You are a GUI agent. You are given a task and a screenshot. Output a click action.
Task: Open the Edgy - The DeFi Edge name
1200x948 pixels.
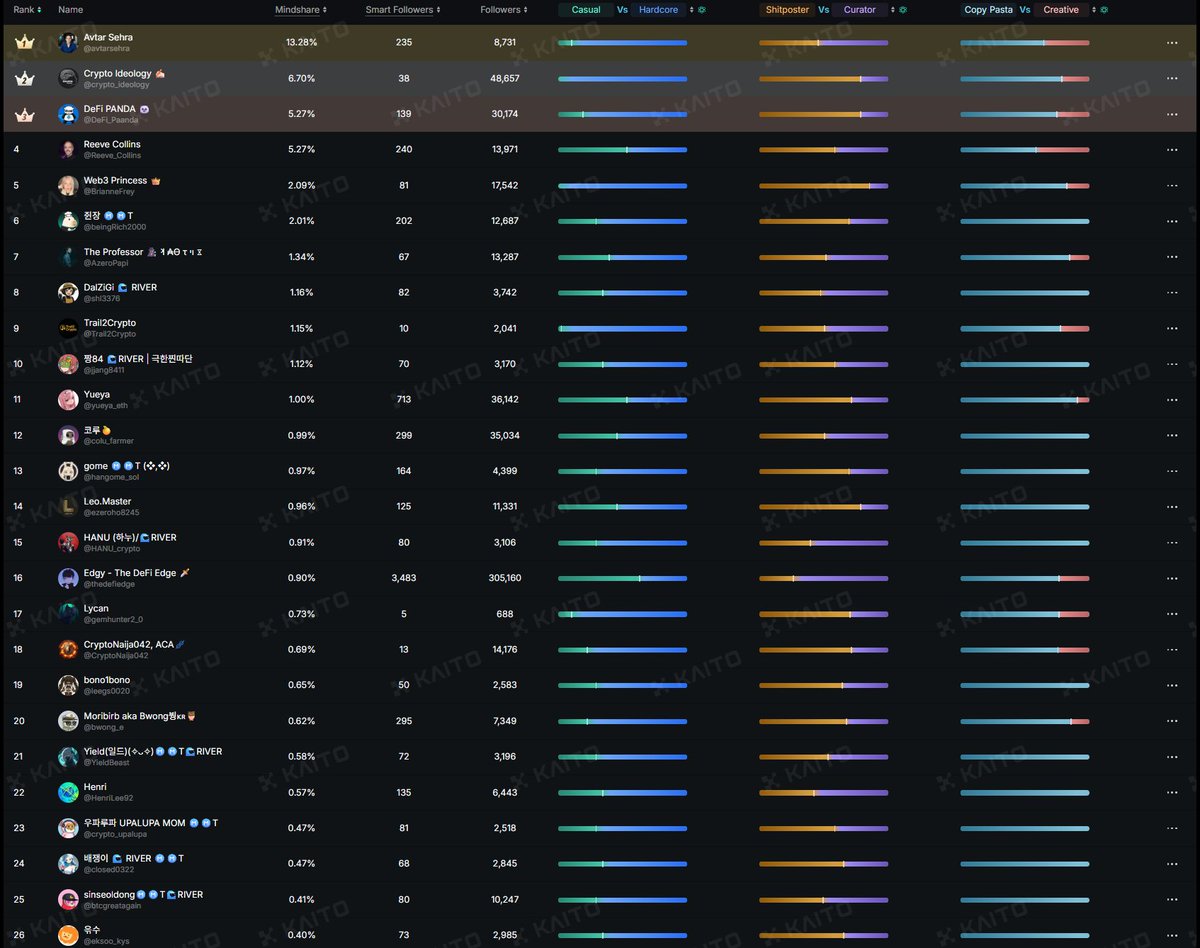[130, 573]
